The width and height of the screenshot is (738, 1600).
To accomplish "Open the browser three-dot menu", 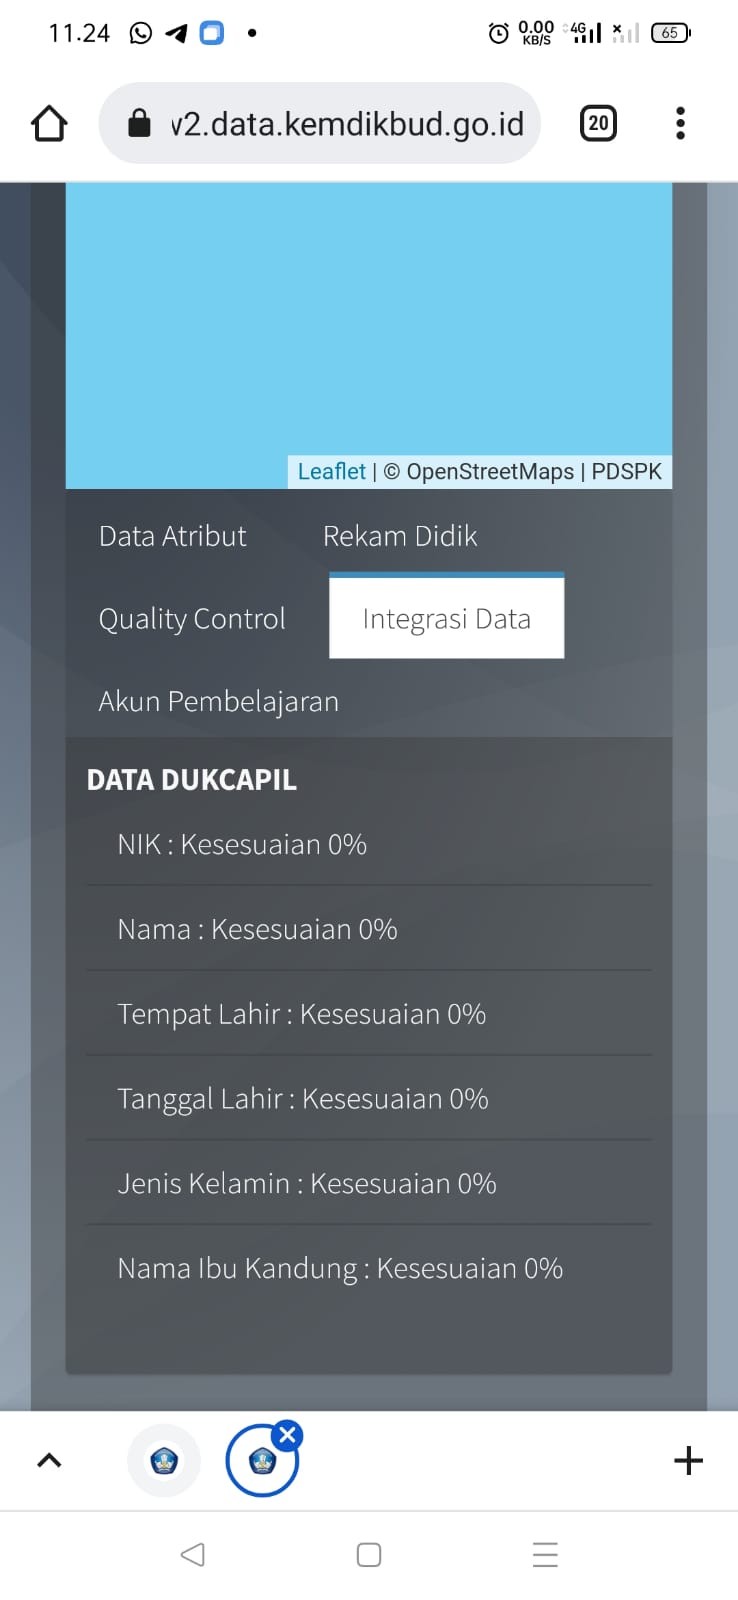I will coord(680,123).
